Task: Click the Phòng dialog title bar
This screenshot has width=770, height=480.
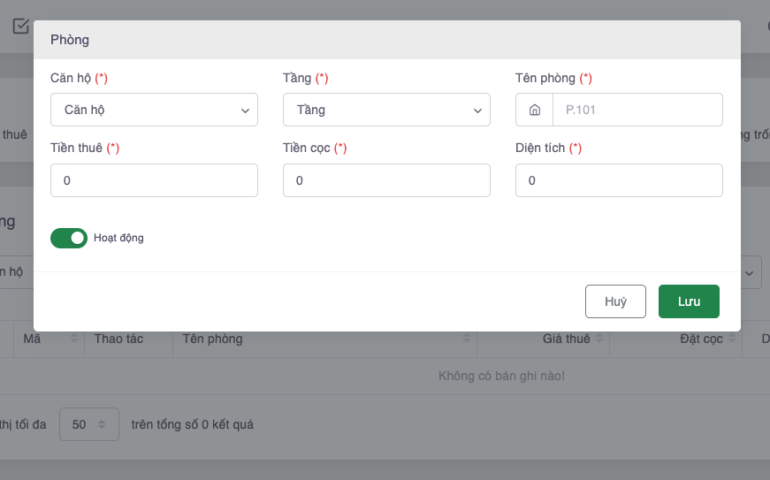Action: tap(387, 40)
